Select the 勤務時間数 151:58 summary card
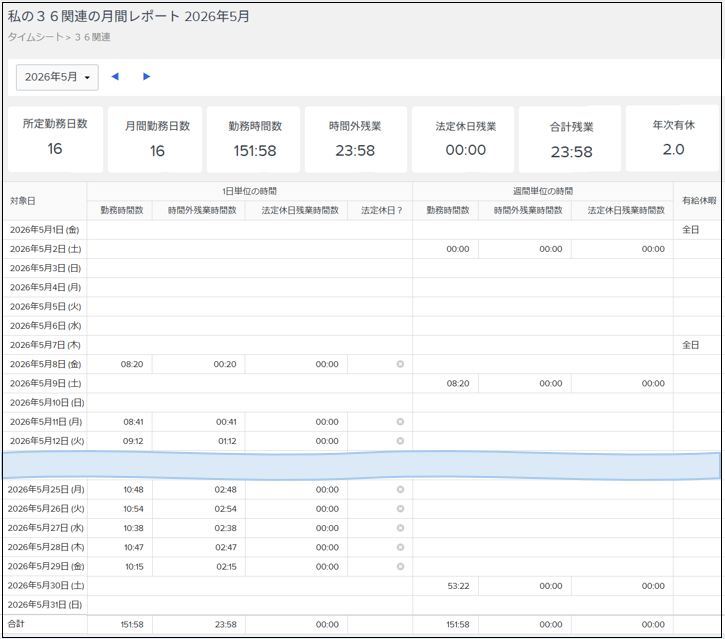This screenshot has height=639, width=725. [253, 139]
